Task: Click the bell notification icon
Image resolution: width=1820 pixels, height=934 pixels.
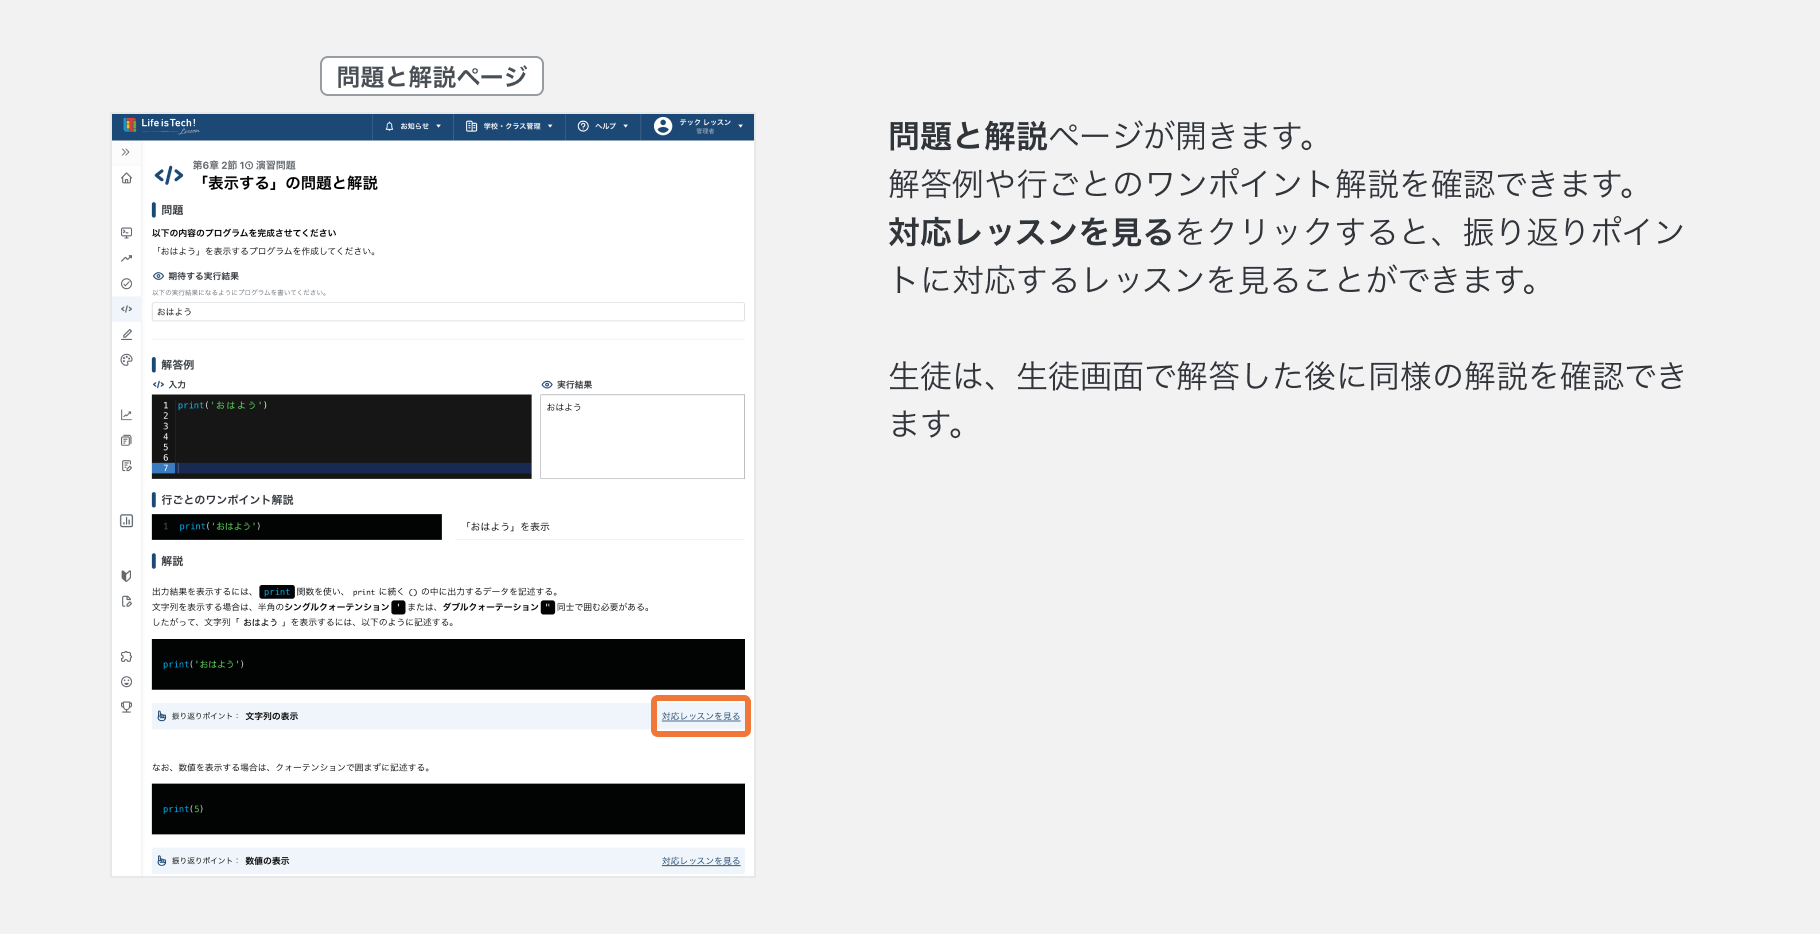Action: tap(389, 126)
